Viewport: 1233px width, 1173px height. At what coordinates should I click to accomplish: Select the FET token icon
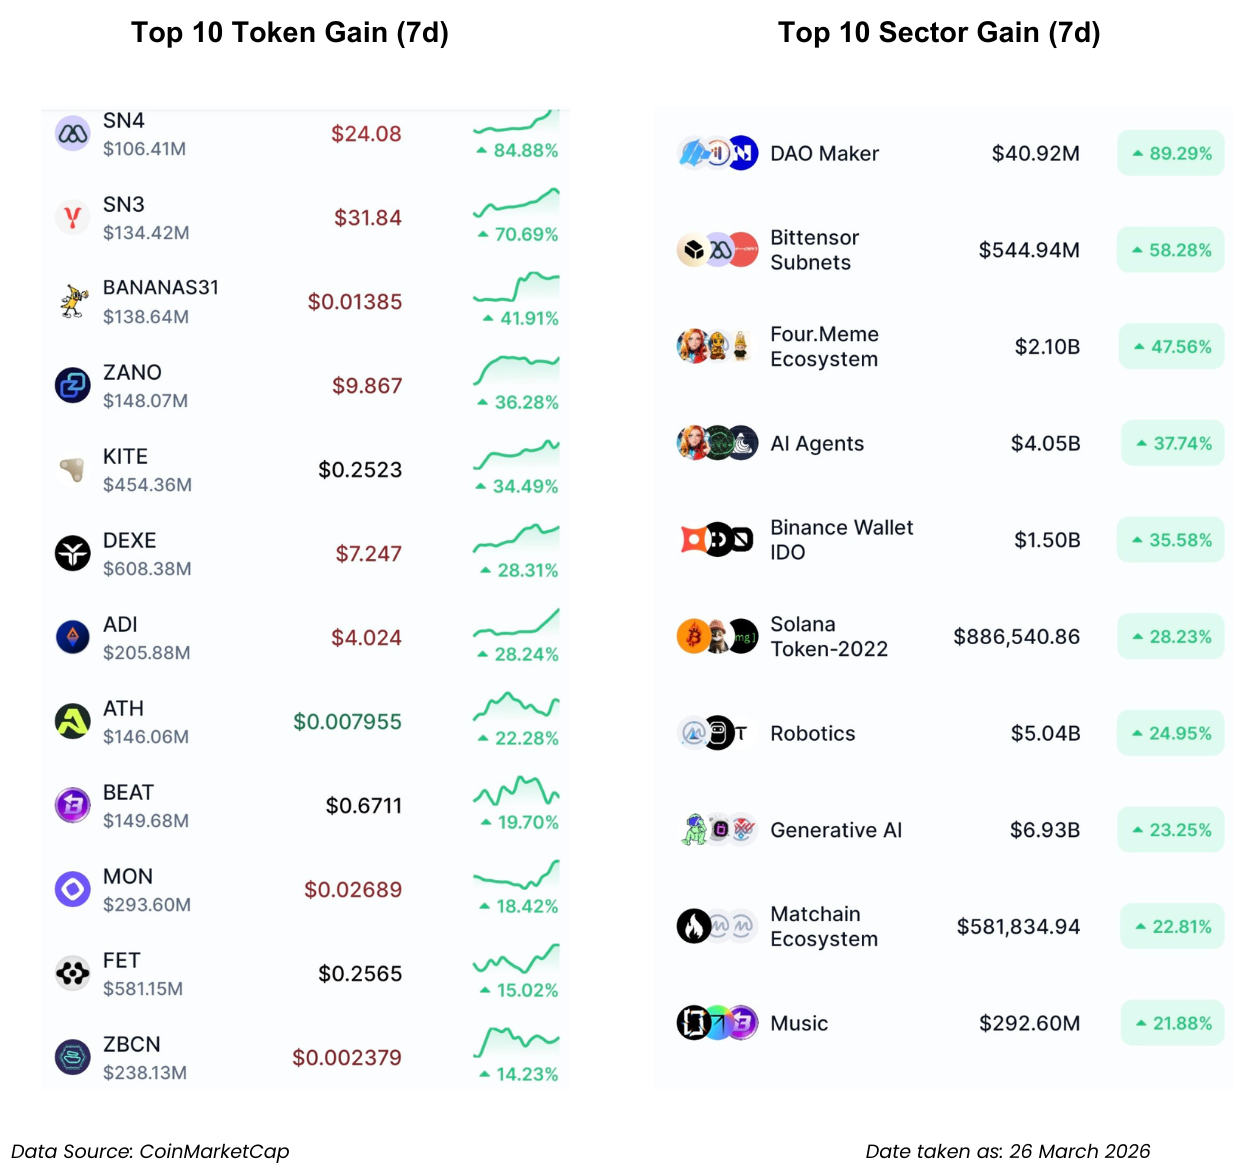pyautogui.click(x=72, y=973)
